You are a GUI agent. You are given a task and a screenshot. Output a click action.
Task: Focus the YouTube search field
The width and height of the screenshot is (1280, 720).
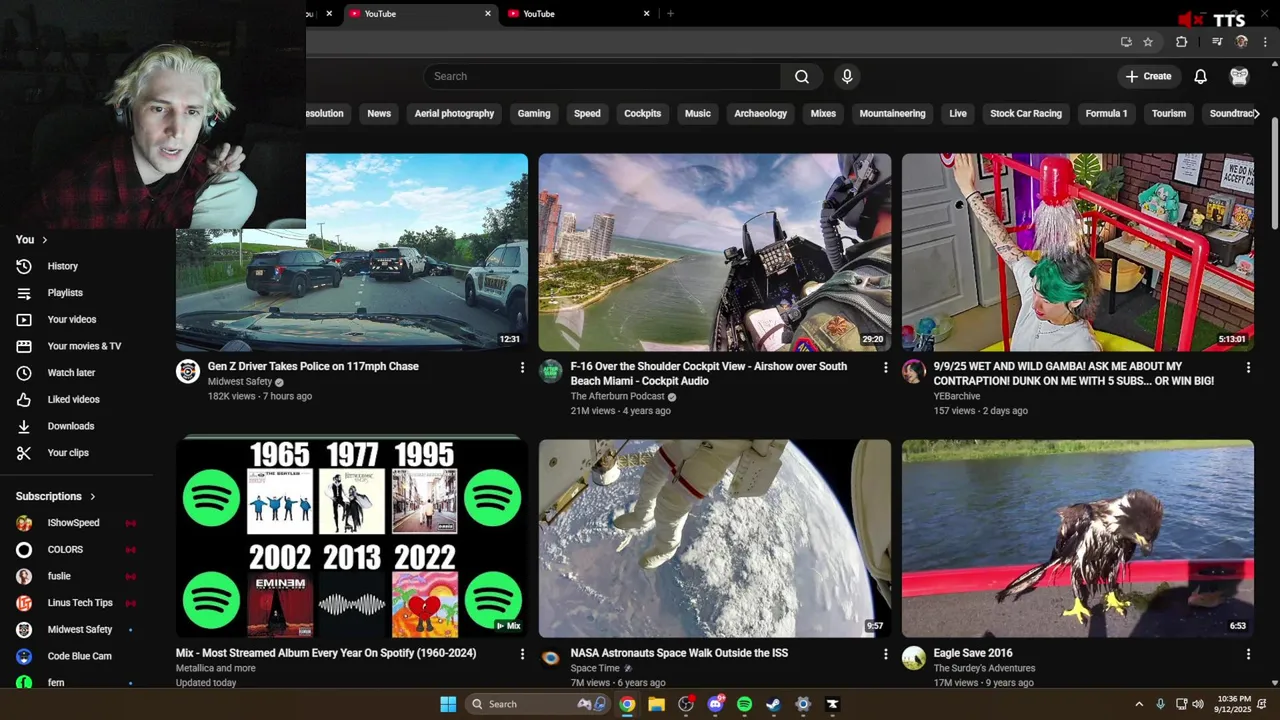pyautogui.click(x=602, y=76)
